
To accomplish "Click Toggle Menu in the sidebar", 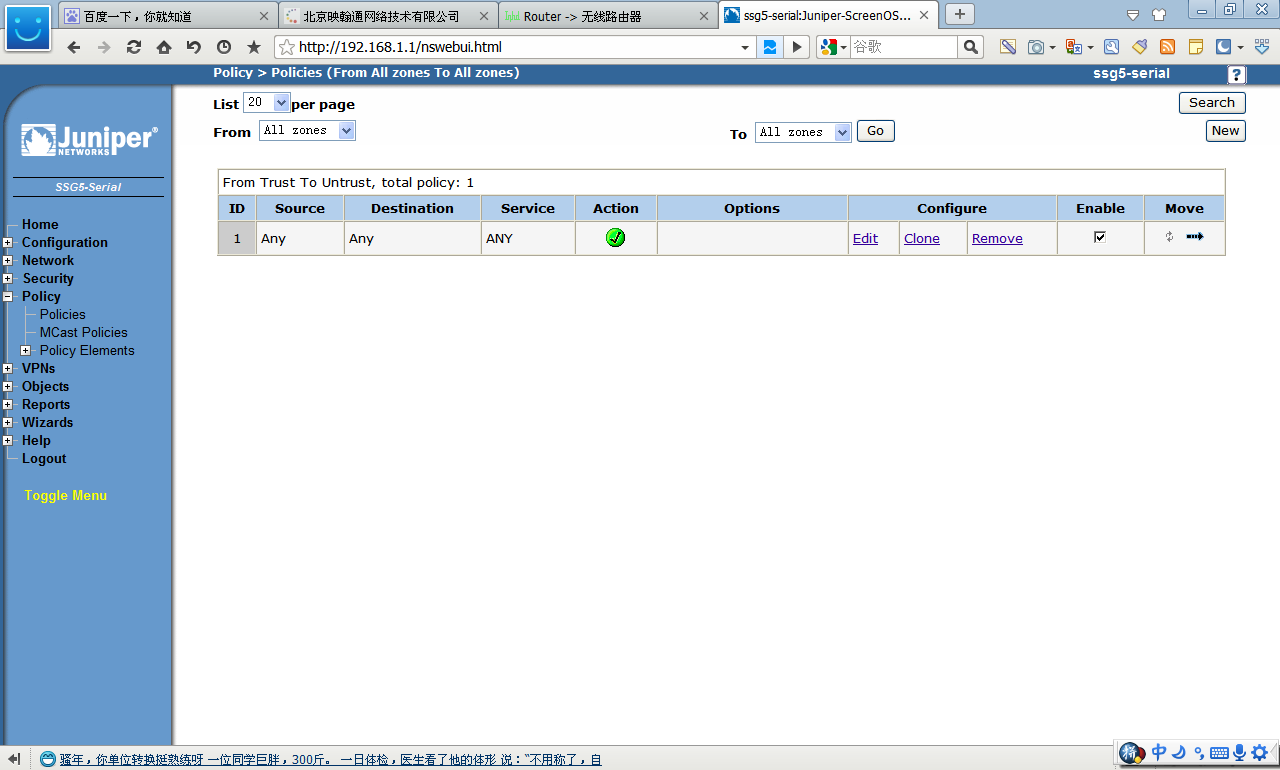I will click(x=65, y=496).
